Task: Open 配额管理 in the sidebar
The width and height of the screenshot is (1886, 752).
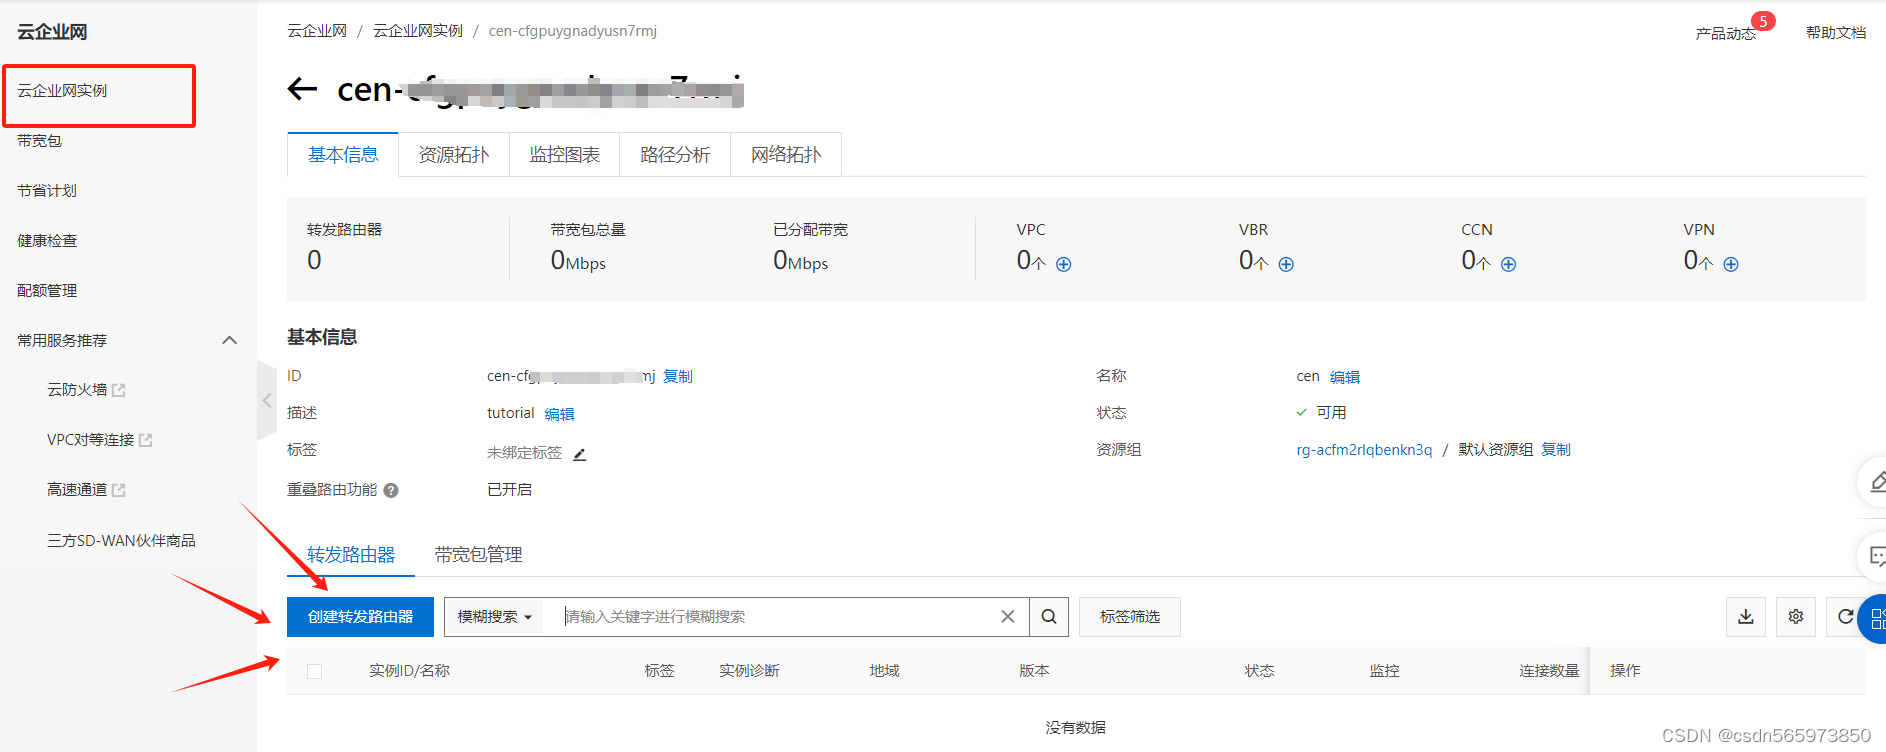Action: pyautogui.click(x=47, y=291)
